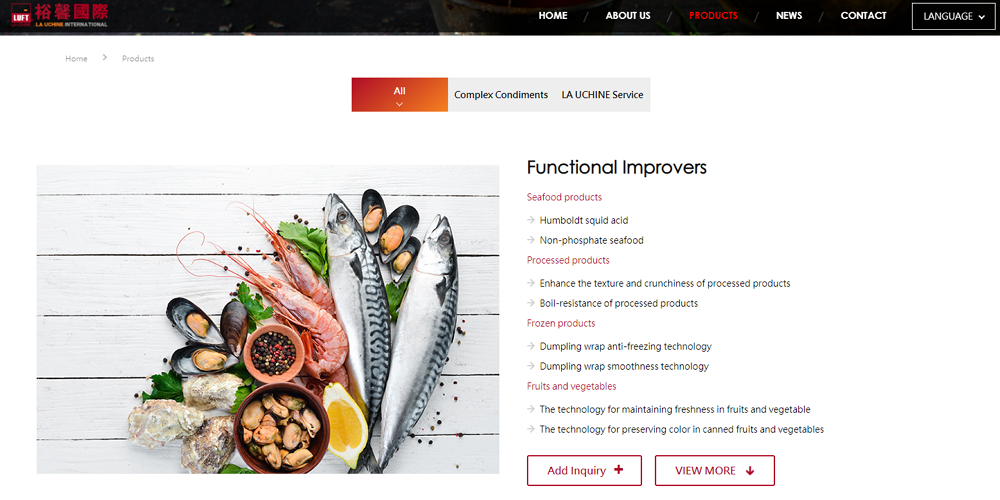
Task: Click the arrow beside Boil-resistance of processed products
Action: (x=531, y=303)
